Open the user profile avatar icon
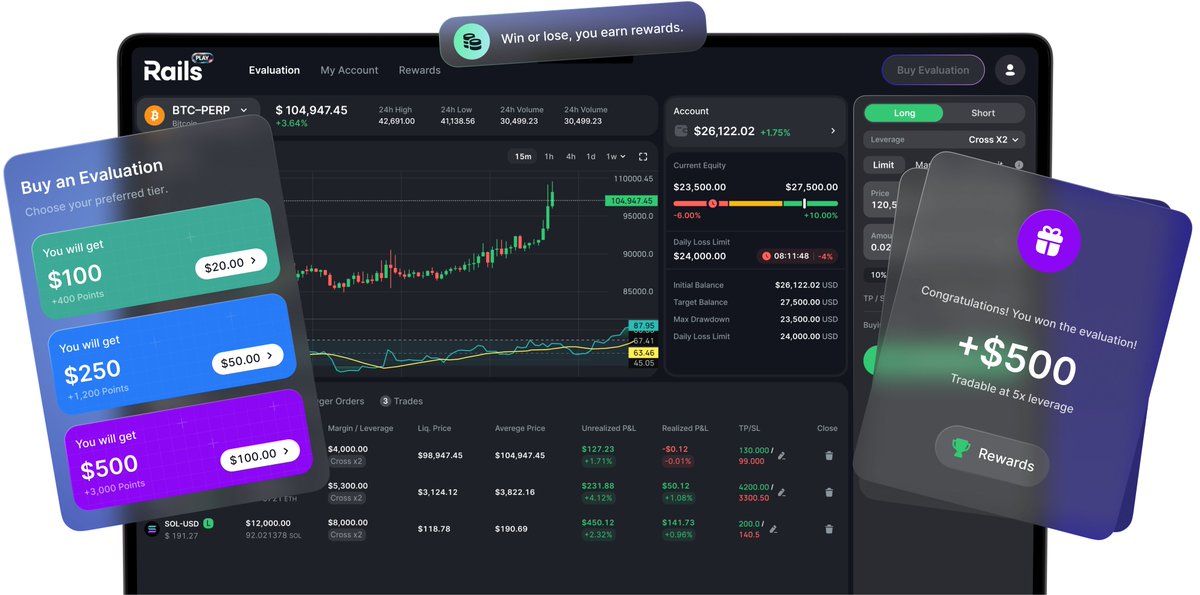 [1010, 70]
